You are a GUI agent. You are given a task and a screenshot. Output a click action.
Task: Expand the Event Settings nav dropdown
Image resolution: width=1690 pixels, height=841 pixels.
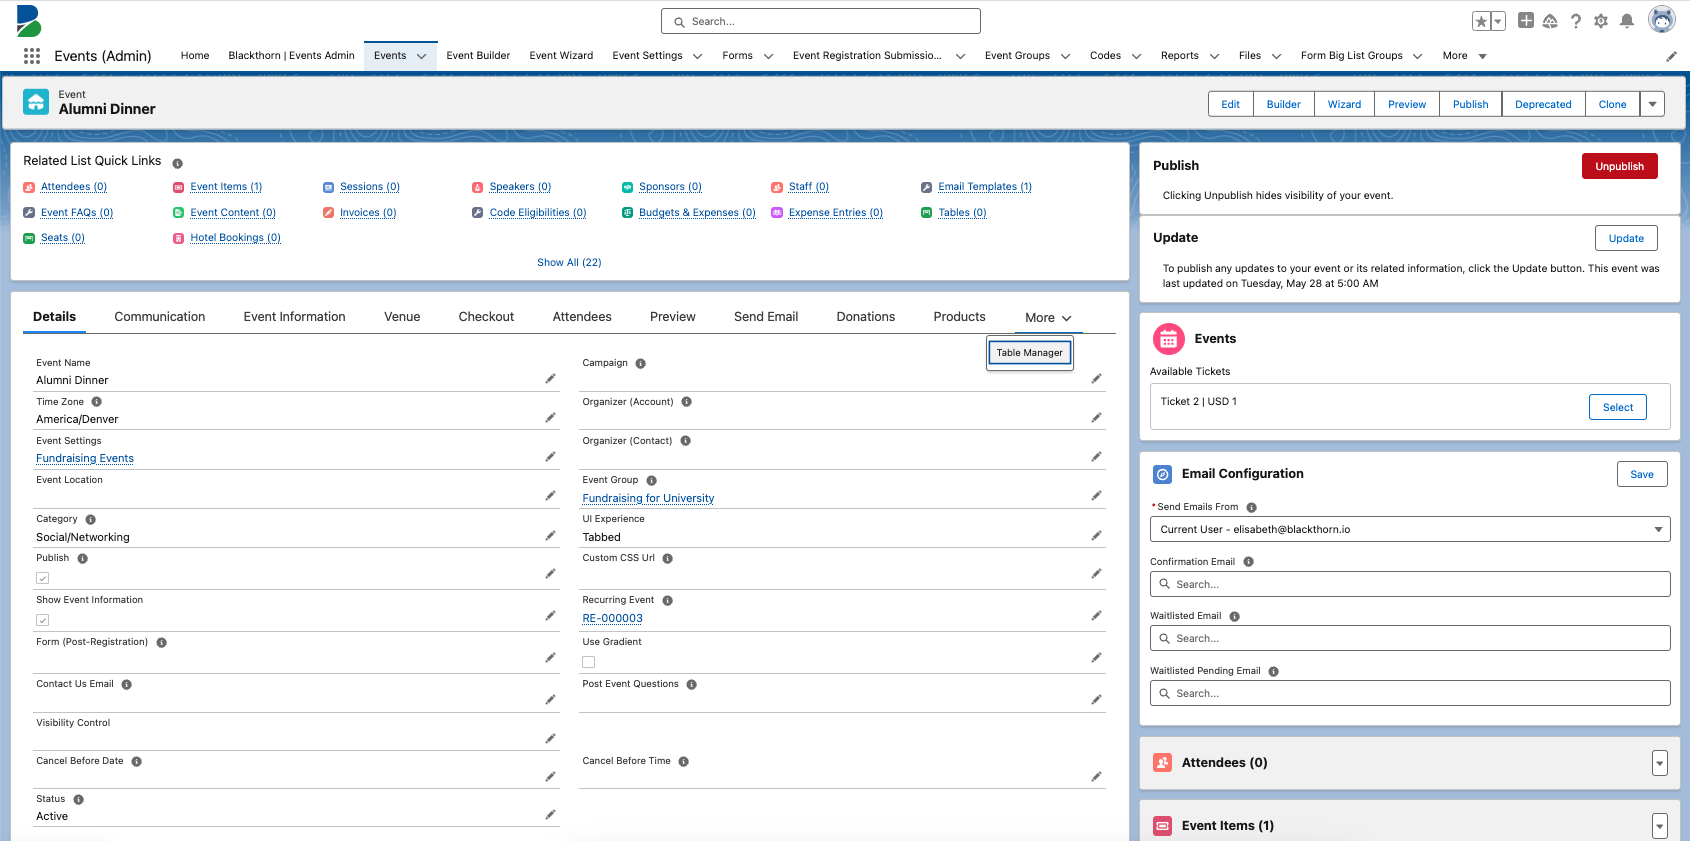698,57
